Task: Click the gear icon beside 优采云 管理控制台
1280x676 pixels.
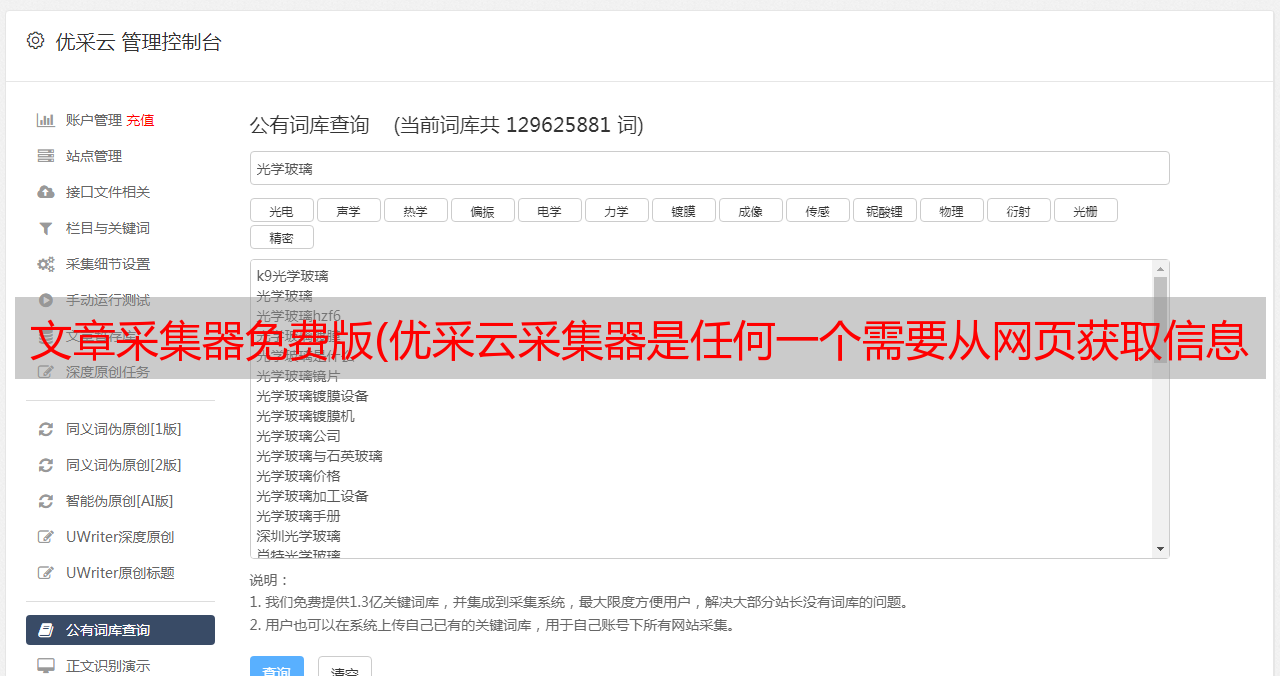Action: pos(36,41)
